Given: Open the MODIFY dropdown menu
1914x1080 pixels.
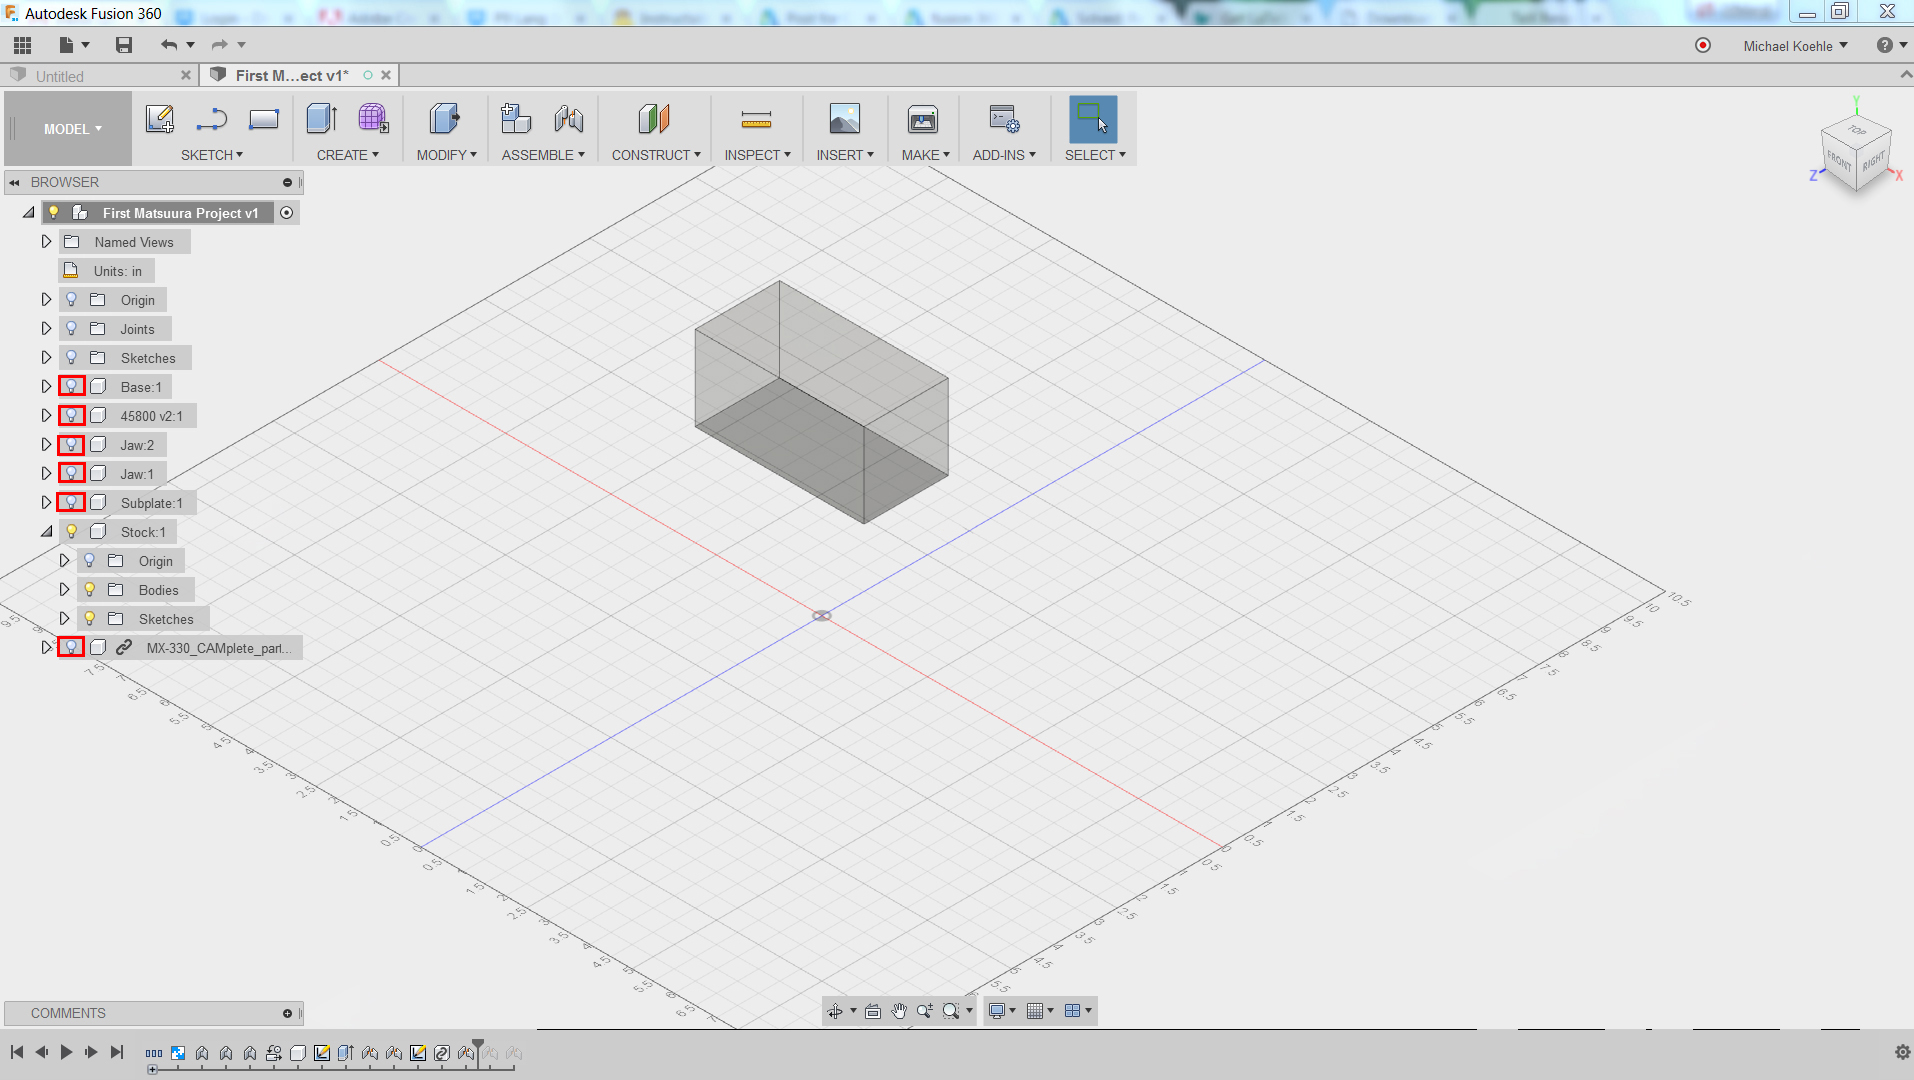Looking at the screenshot, I should 447,155.
